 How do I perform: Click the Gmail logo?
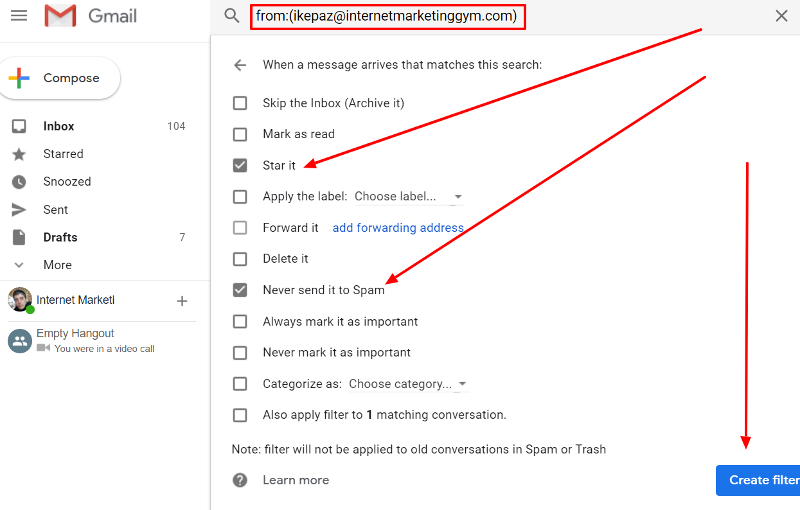coord(91,16)
